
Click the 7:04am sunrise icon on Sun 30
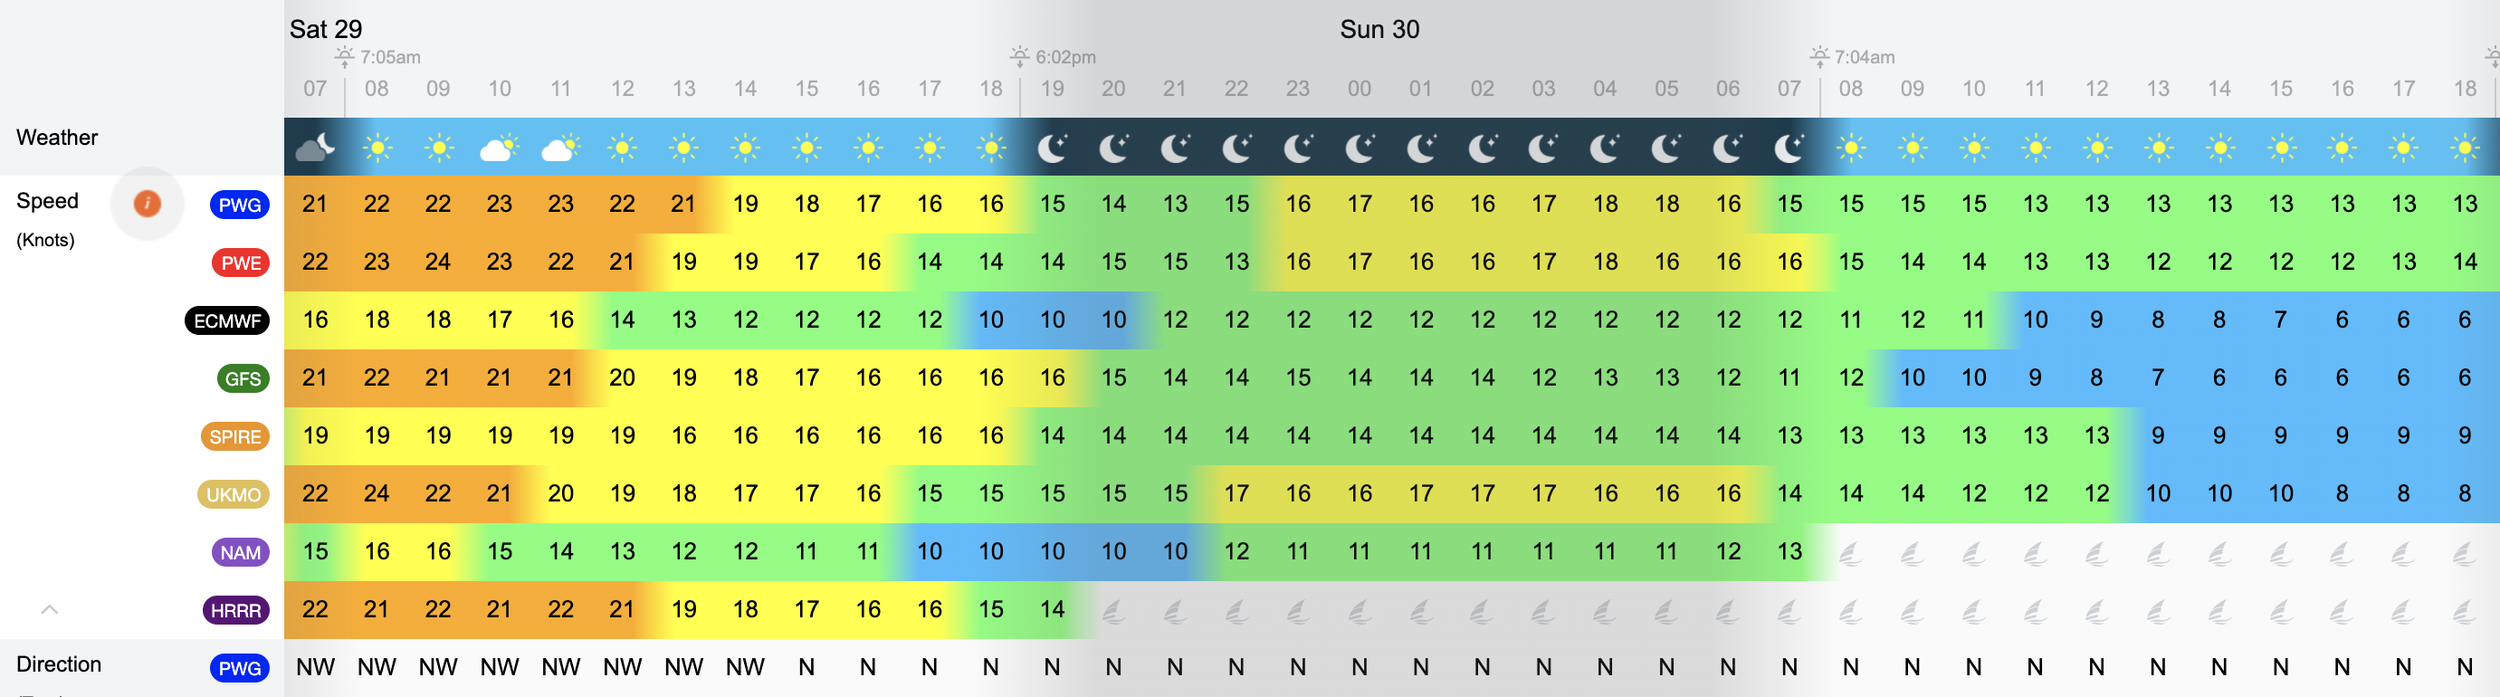1819,57
